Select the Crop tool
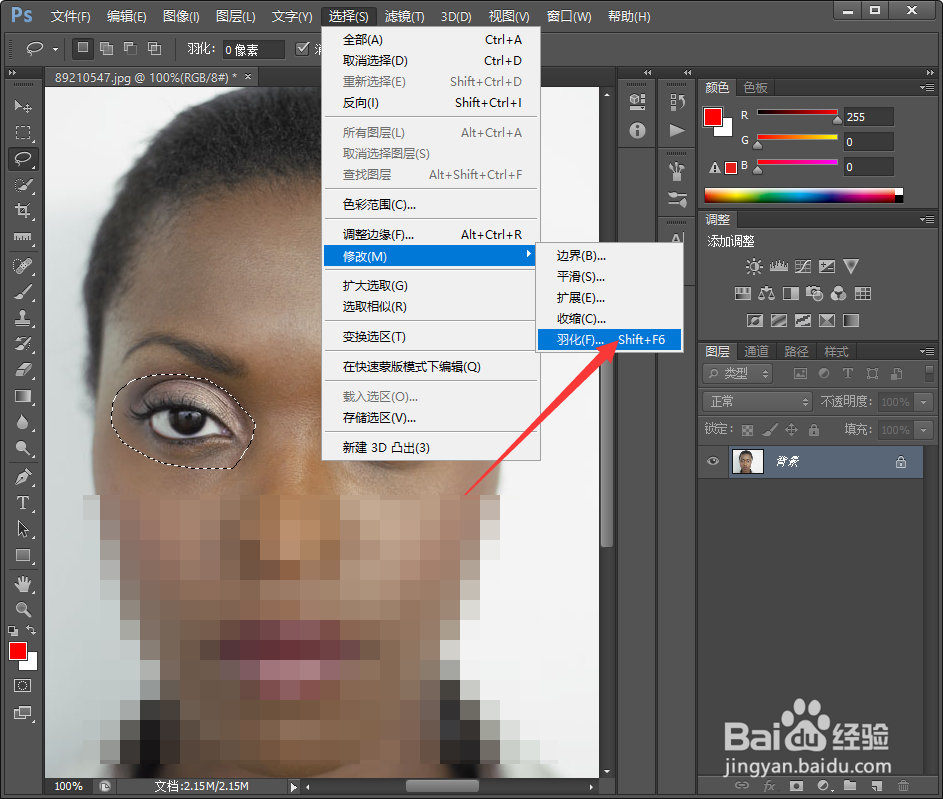 point(23,210)
